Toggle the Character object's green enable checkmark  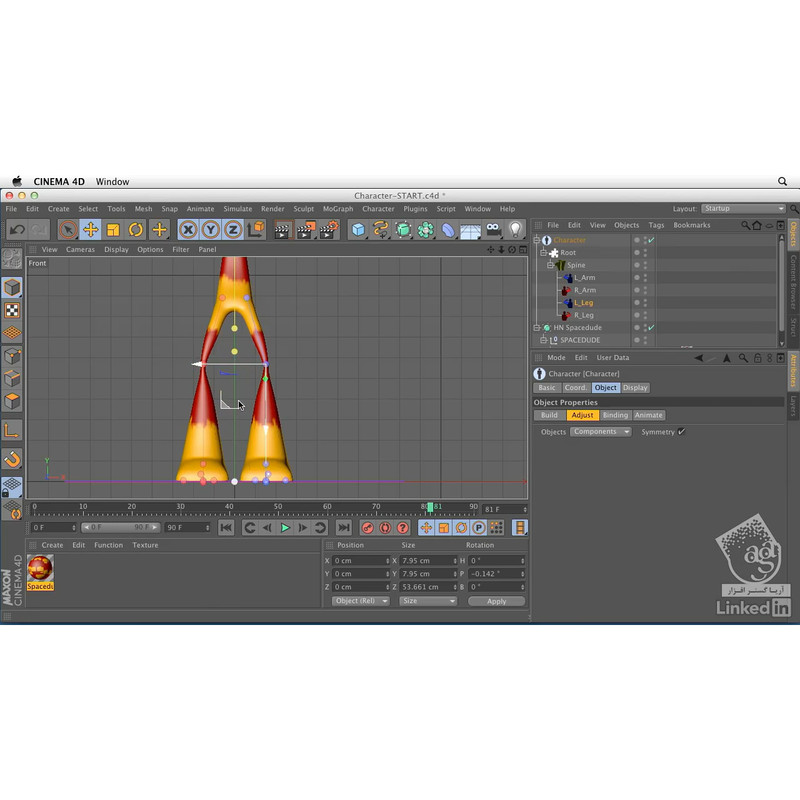click(651, 240)
